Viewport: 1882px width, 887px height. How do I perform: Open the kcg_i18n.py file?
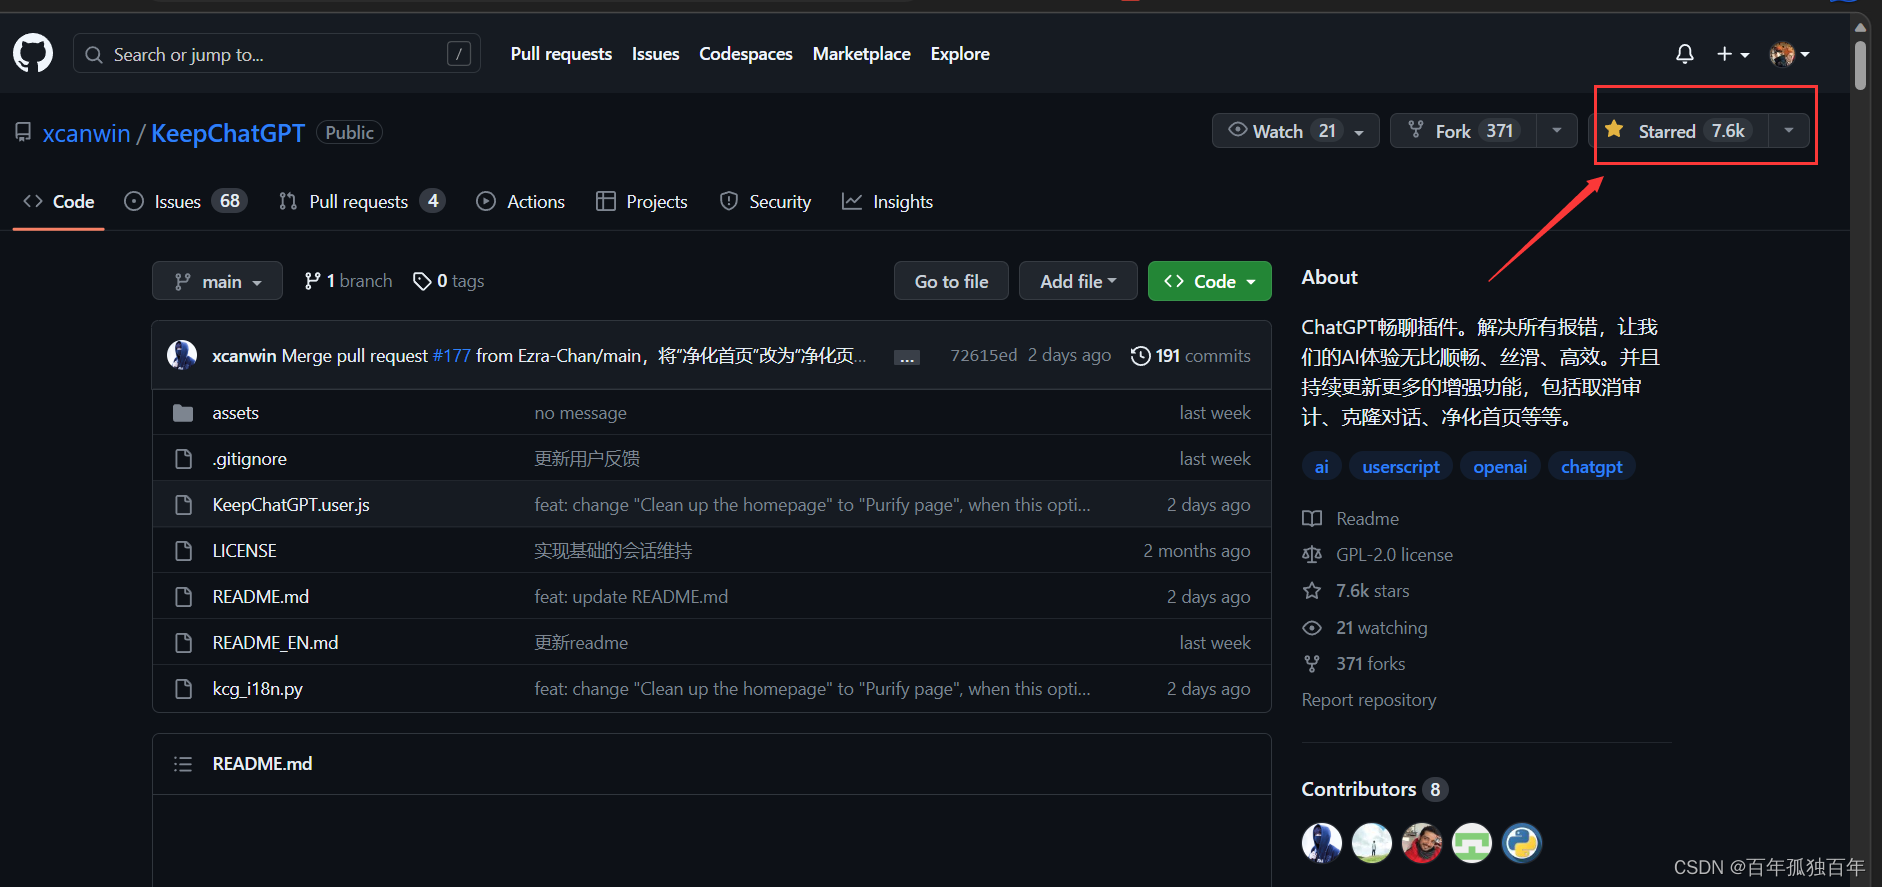[x=257, y=689]
